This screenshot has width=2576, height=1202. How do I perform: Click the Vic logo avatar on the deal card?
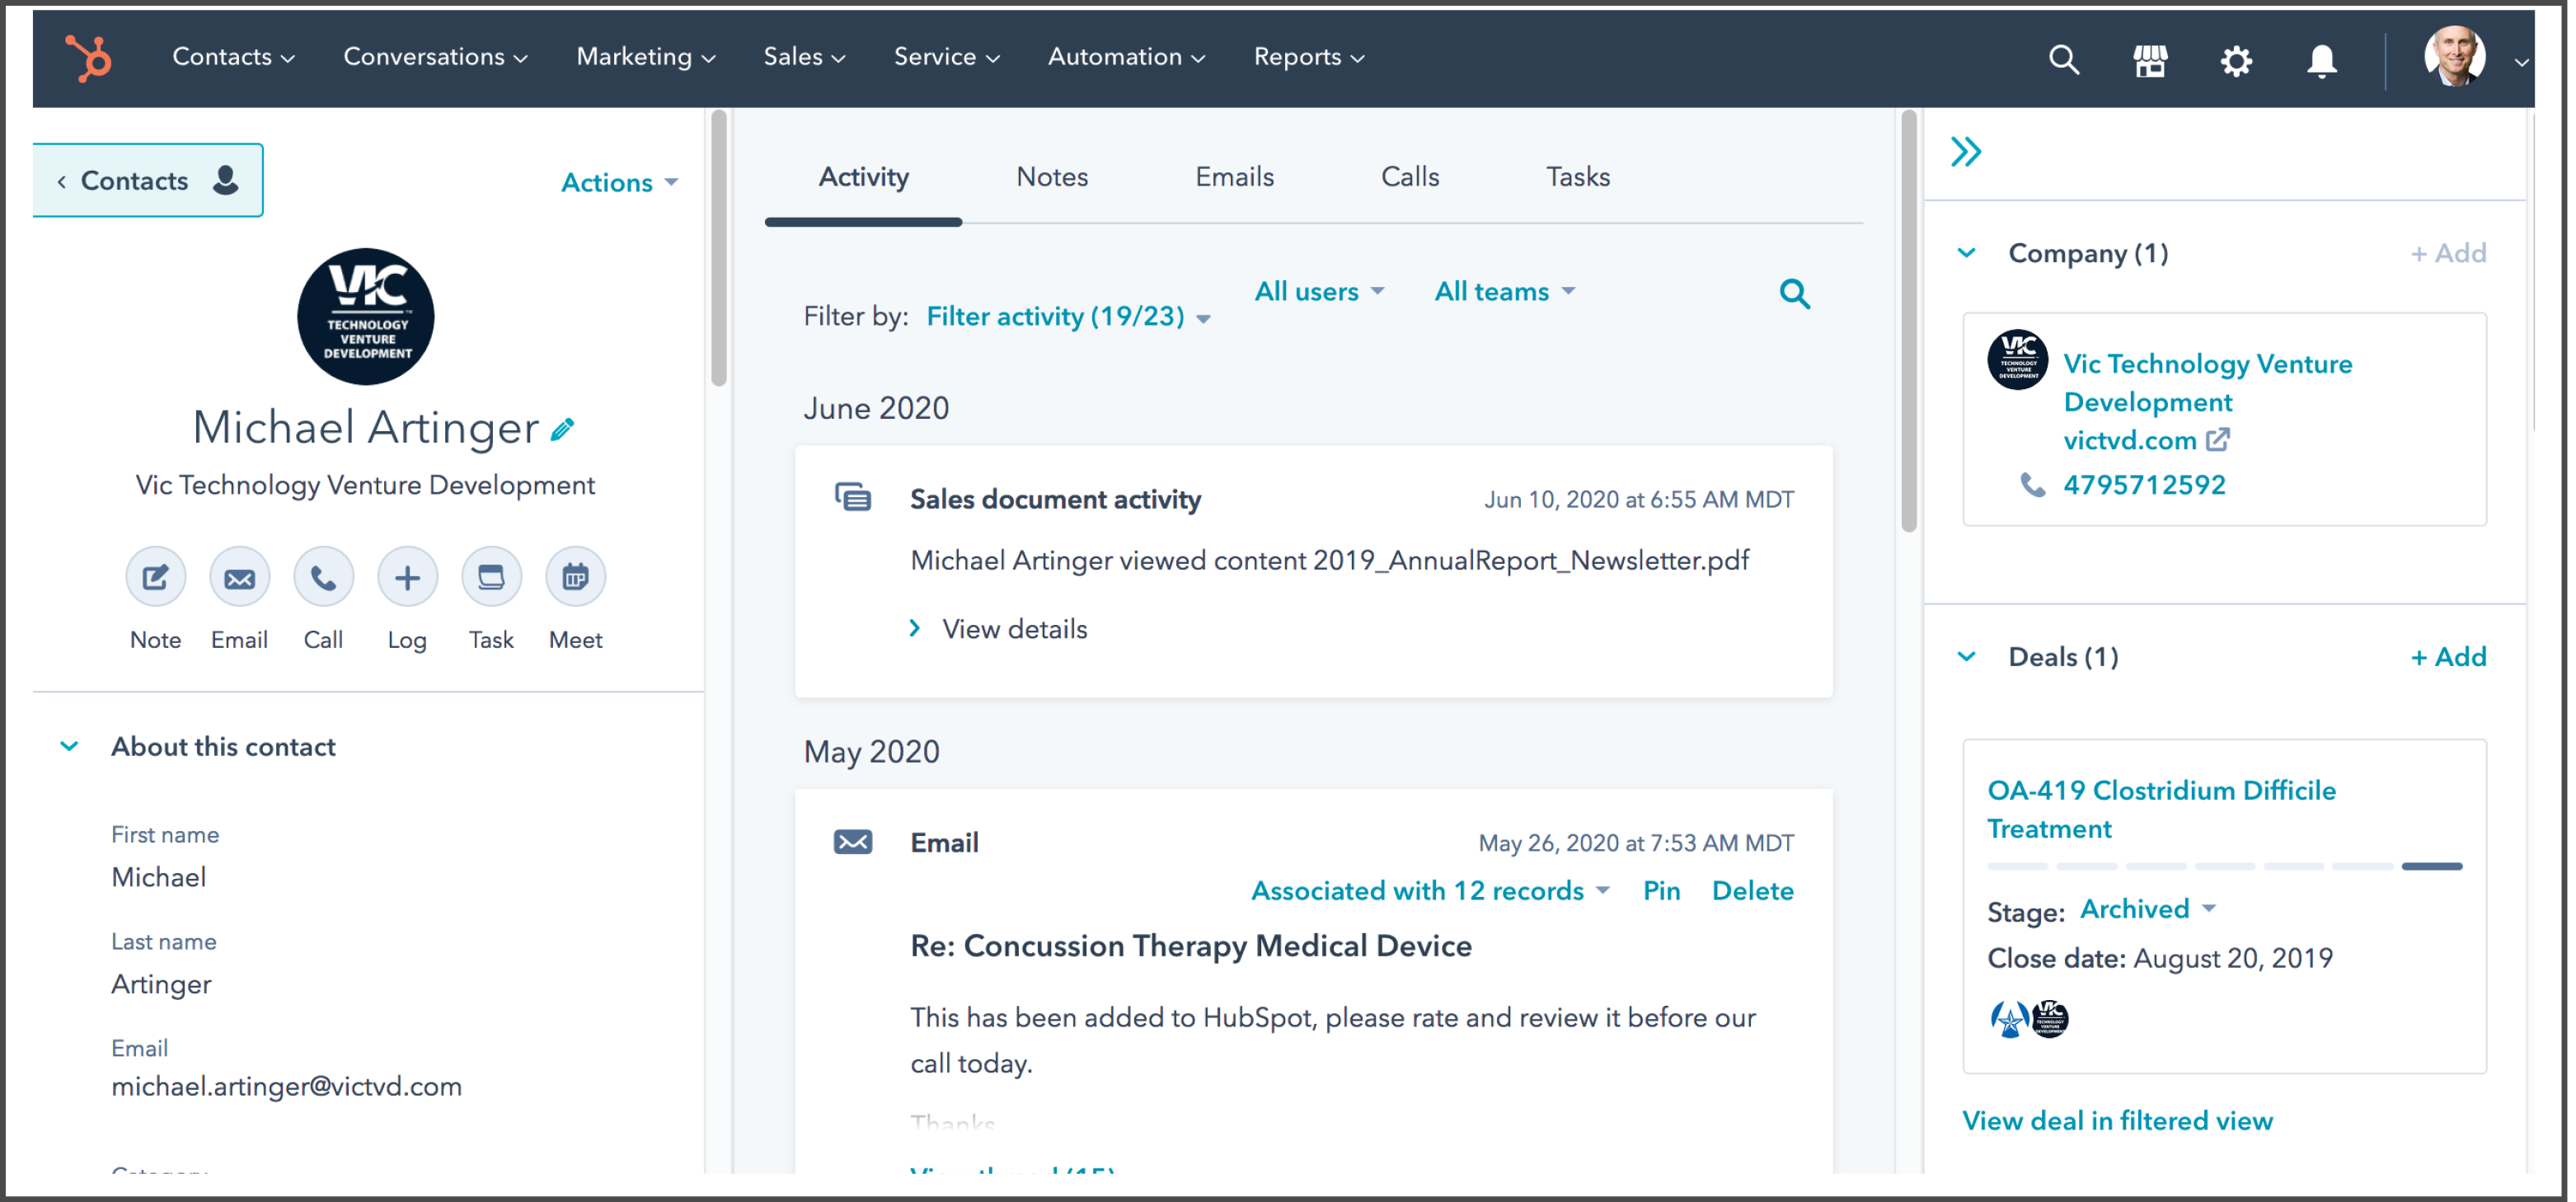(2050, 1019)
